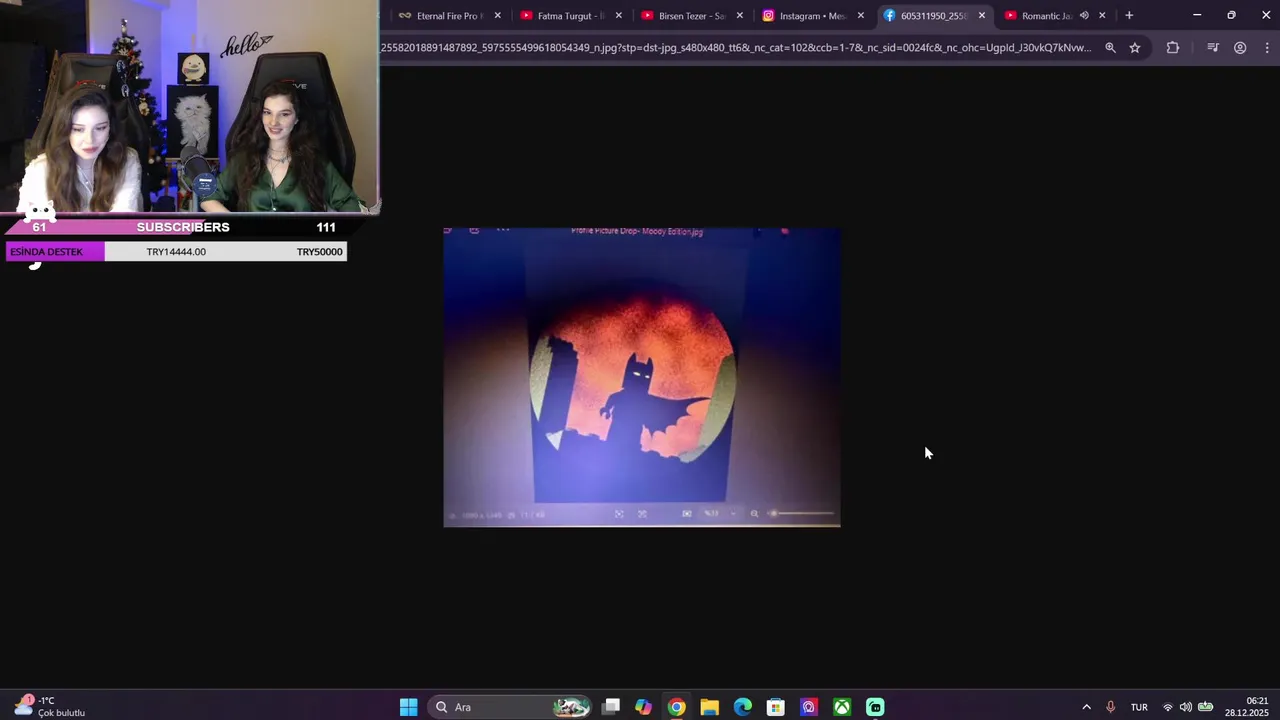The height and width of the screenshot is (720, 1280).
Task: Open the Wi-Fi network settings
Action: 1168,707
